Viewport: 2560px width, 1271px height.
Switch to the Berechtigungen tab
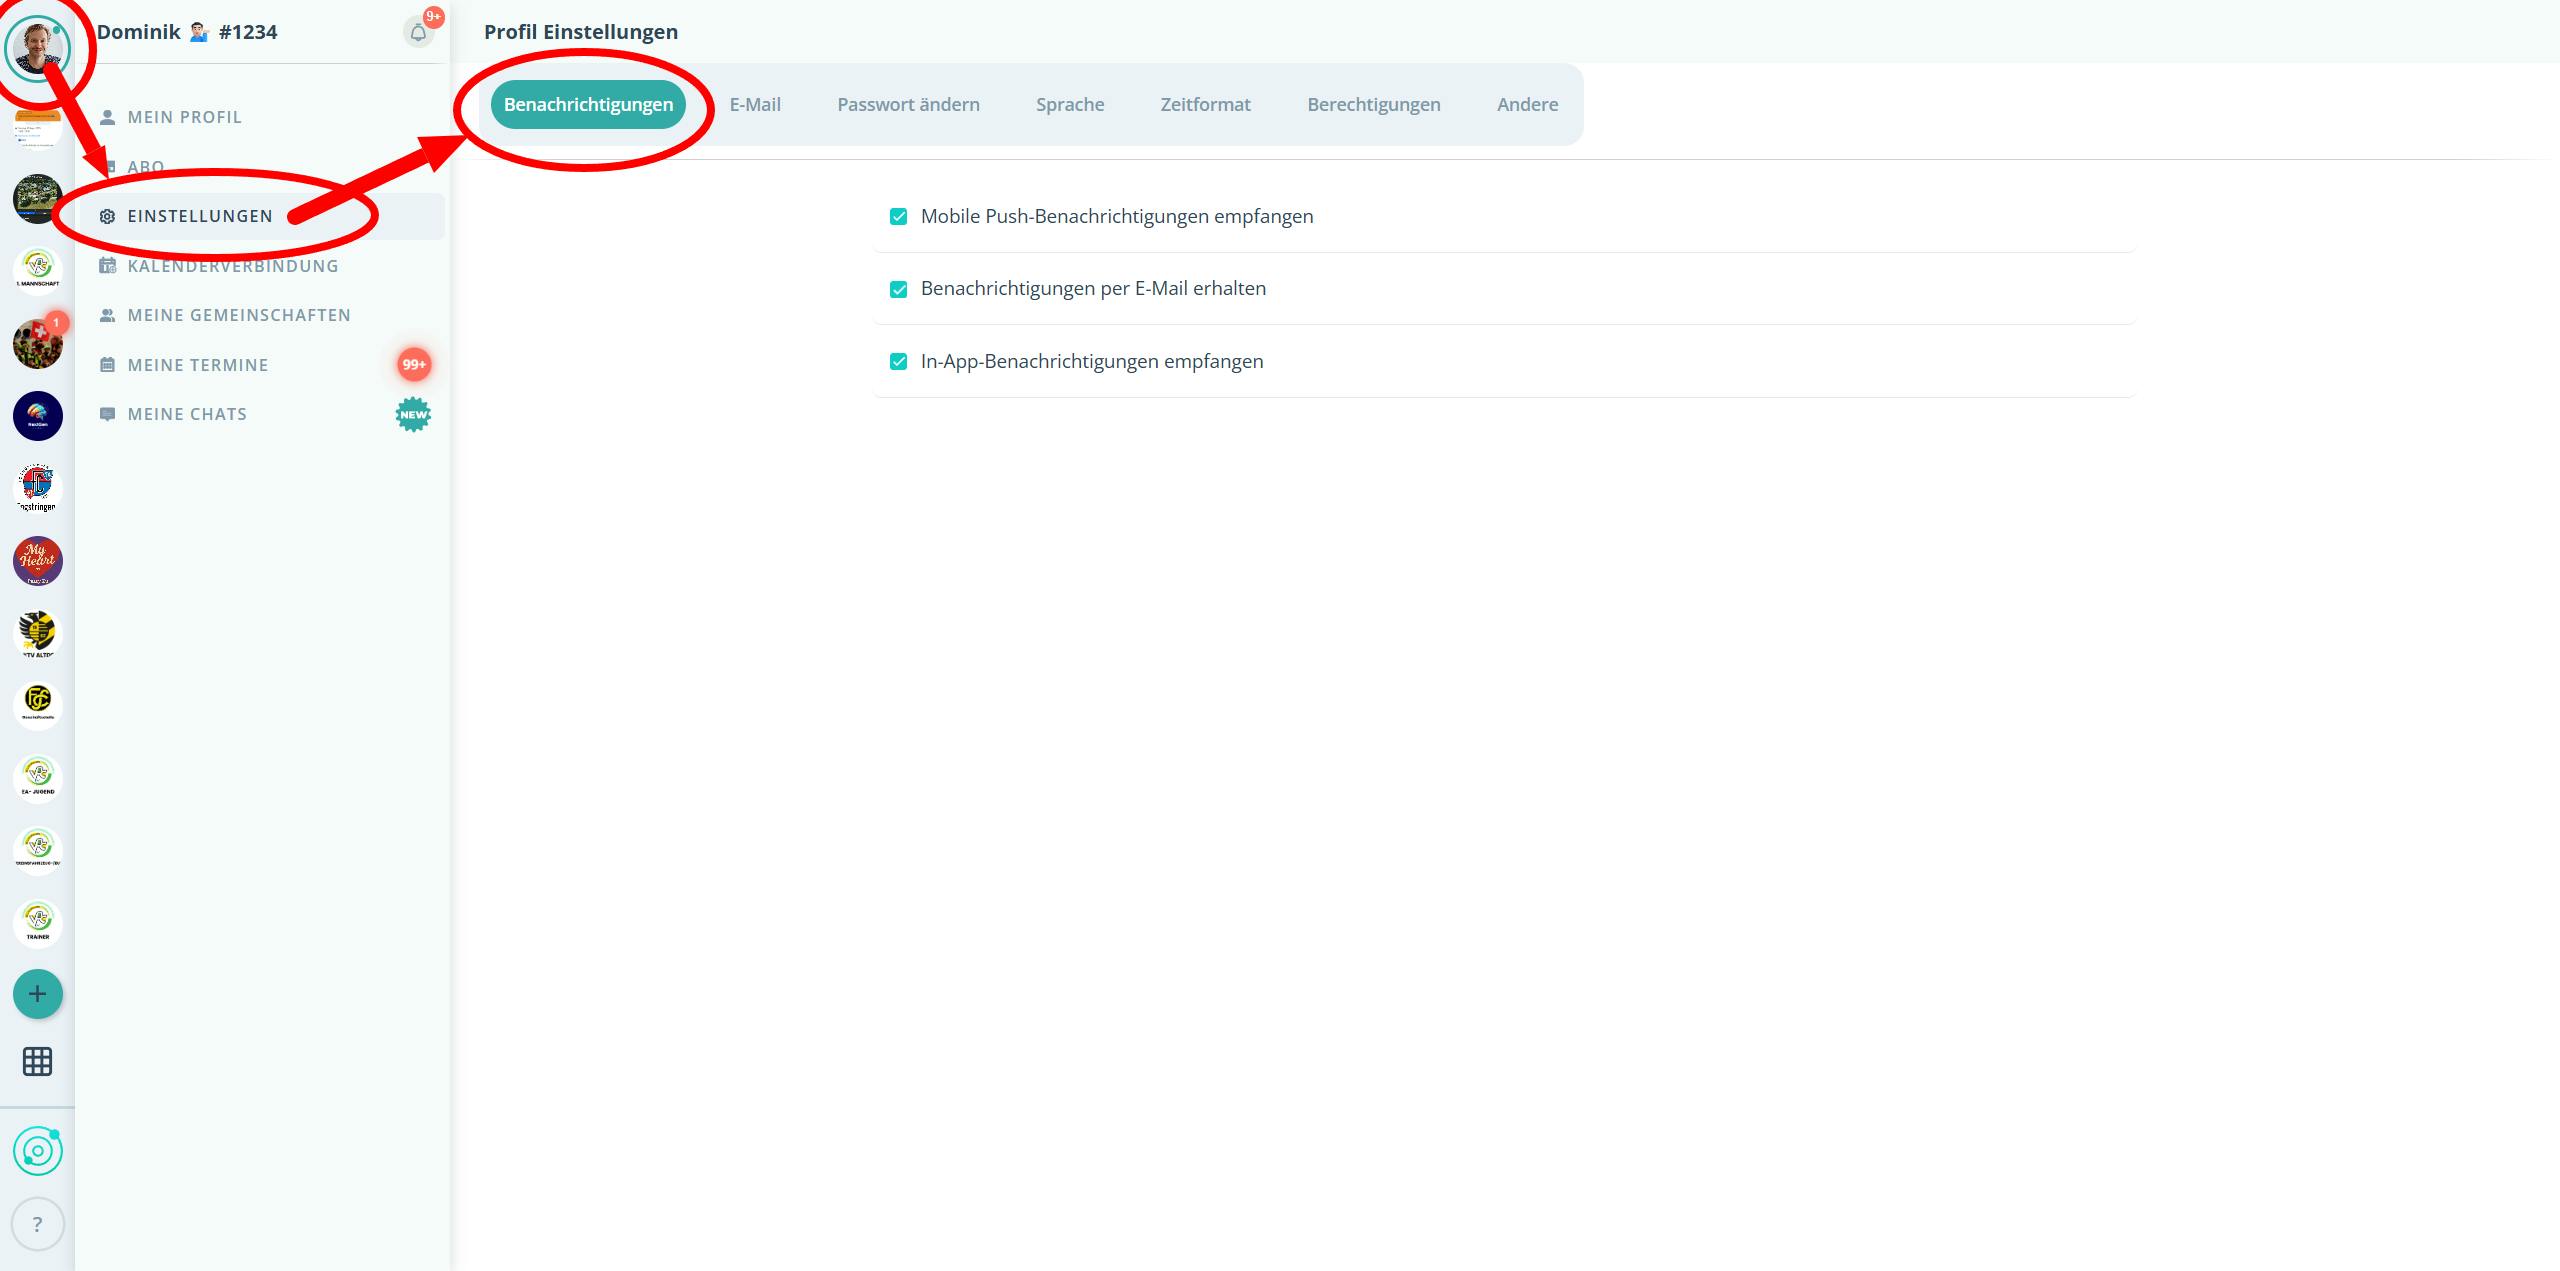point(1373,105)
